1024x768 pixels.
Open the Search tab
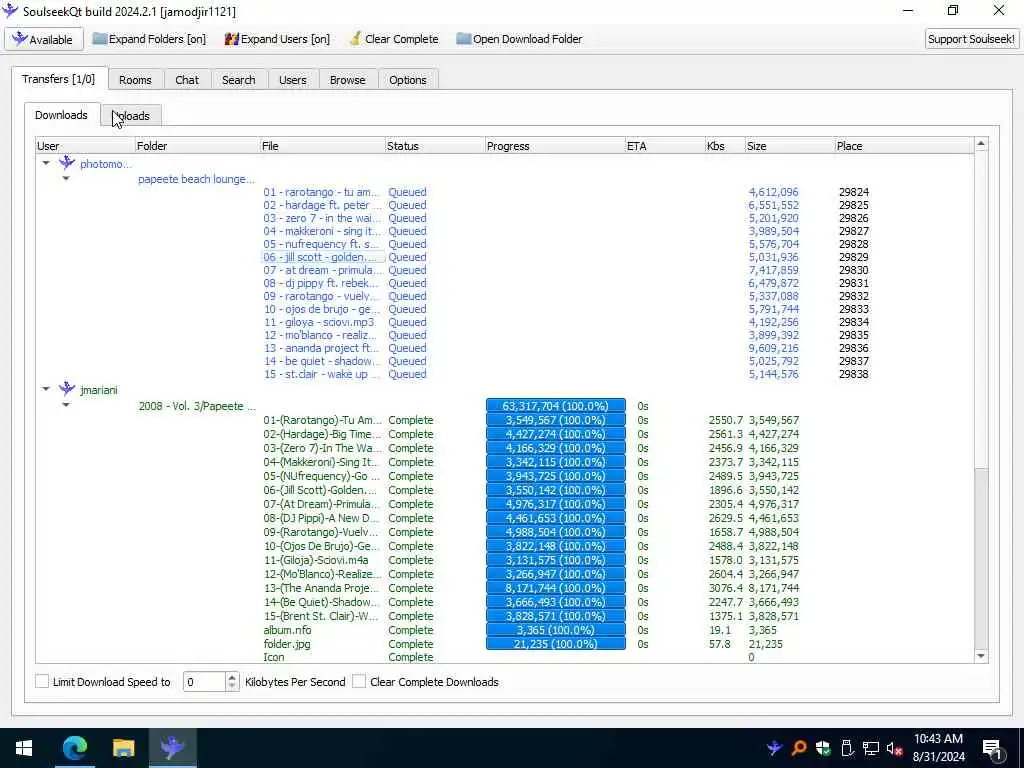(x=238, y=80)
